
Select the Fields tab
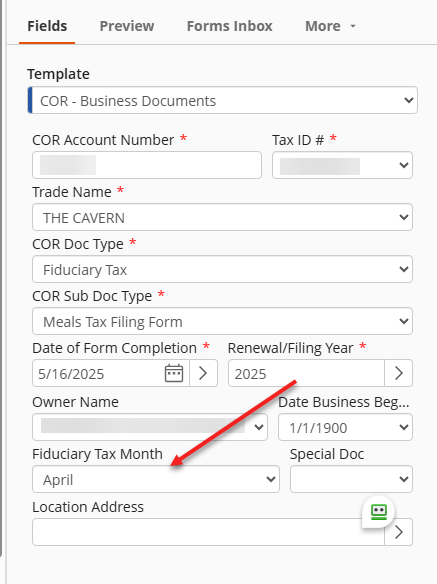pyautogui.click(x=47, y=26)
